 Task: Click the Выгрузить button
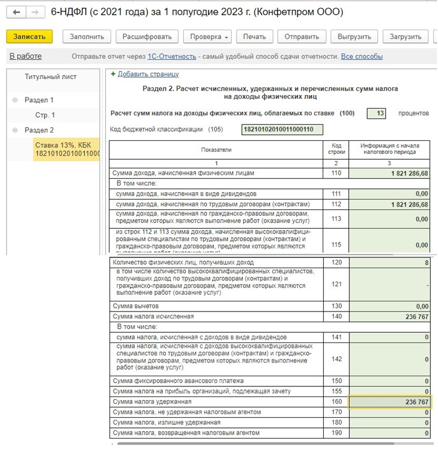[354, 37]
